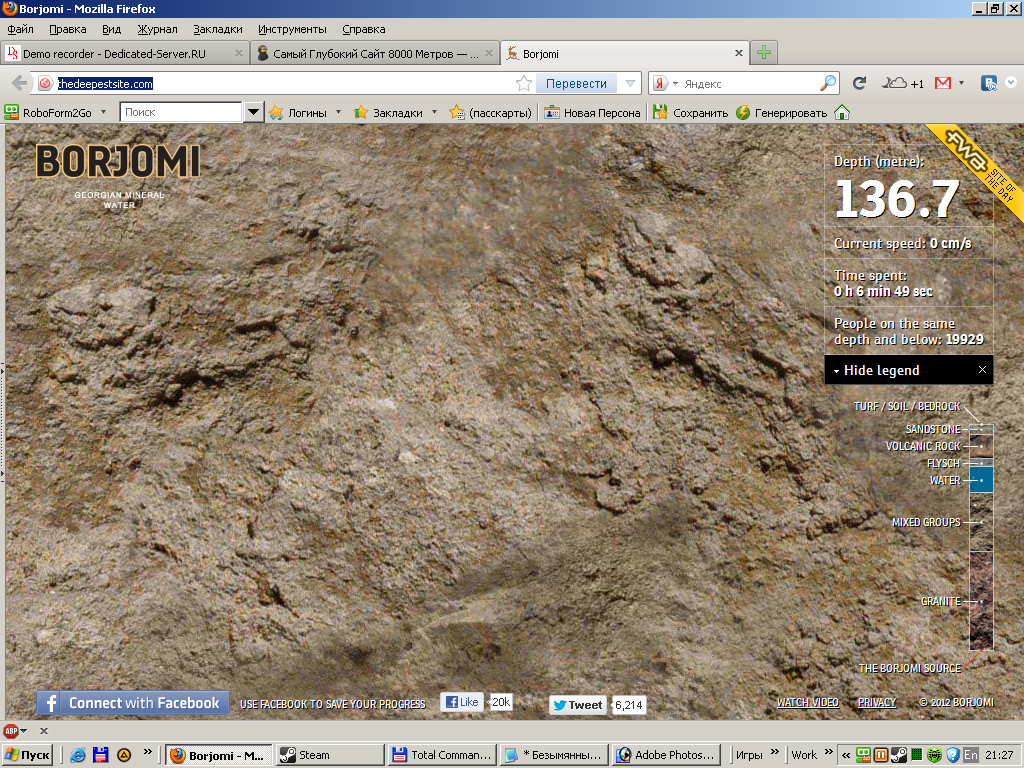The width and height of the screenshot is (1024, 768).
Task: Expand Work toolbar chevron
Action: [829, 753]
